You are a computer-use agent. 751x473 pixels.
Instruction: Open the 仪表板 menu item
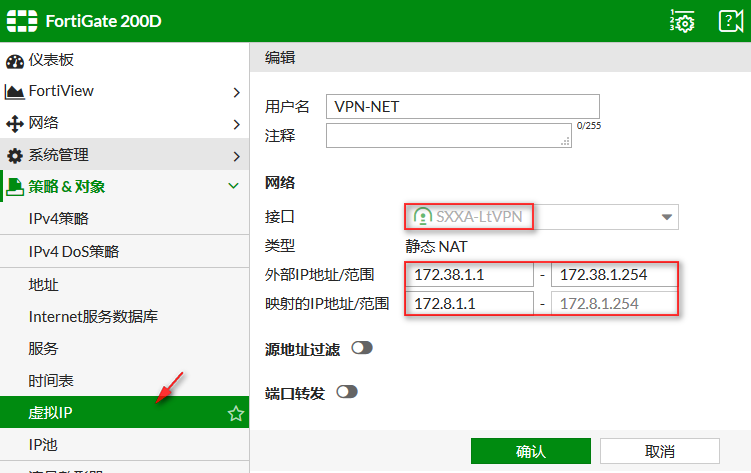coord(125,59)
